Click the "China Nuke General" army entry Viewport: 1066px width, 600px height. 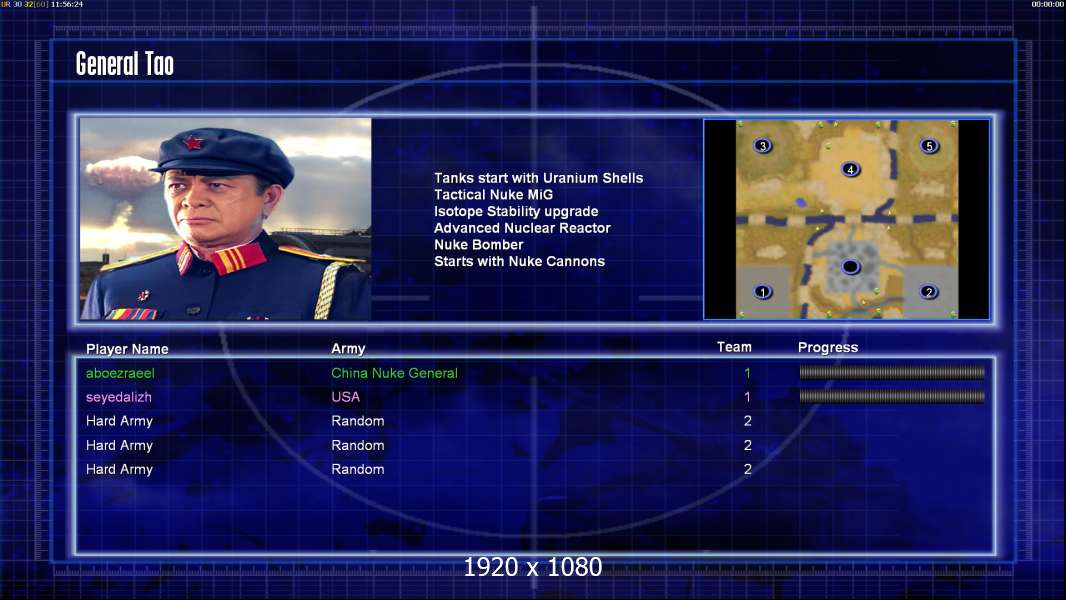tap(394, 373)
